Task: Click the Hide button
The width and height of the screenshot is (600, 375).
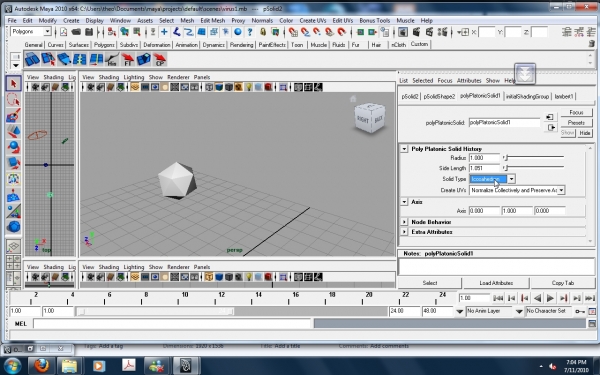Action: click(584, 133)
